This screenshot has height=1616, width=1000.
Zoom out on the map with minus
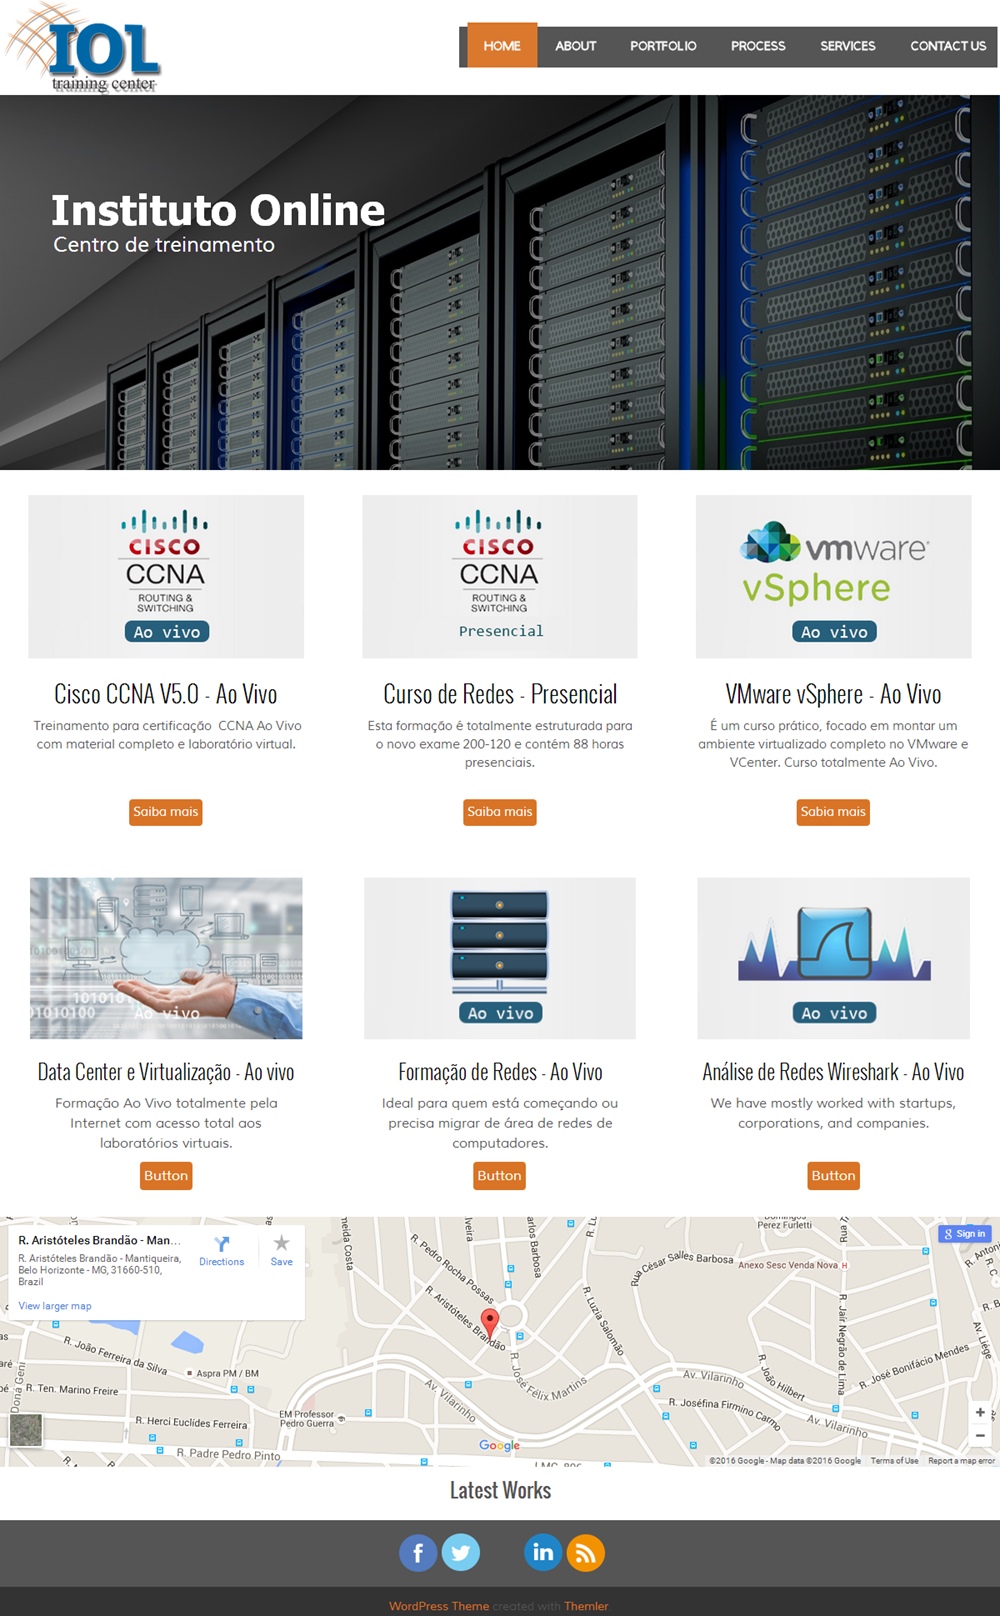pos(980,1435)
